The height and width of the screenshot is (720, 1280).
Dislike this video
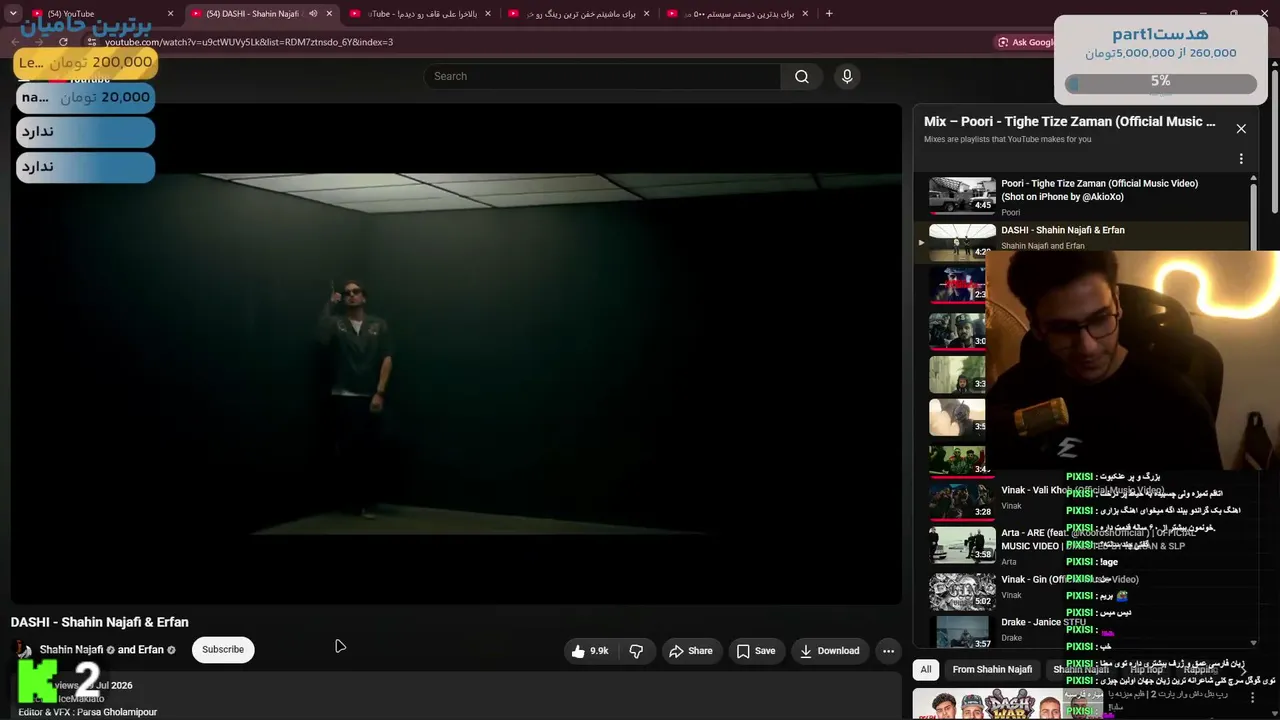[636, 651]
